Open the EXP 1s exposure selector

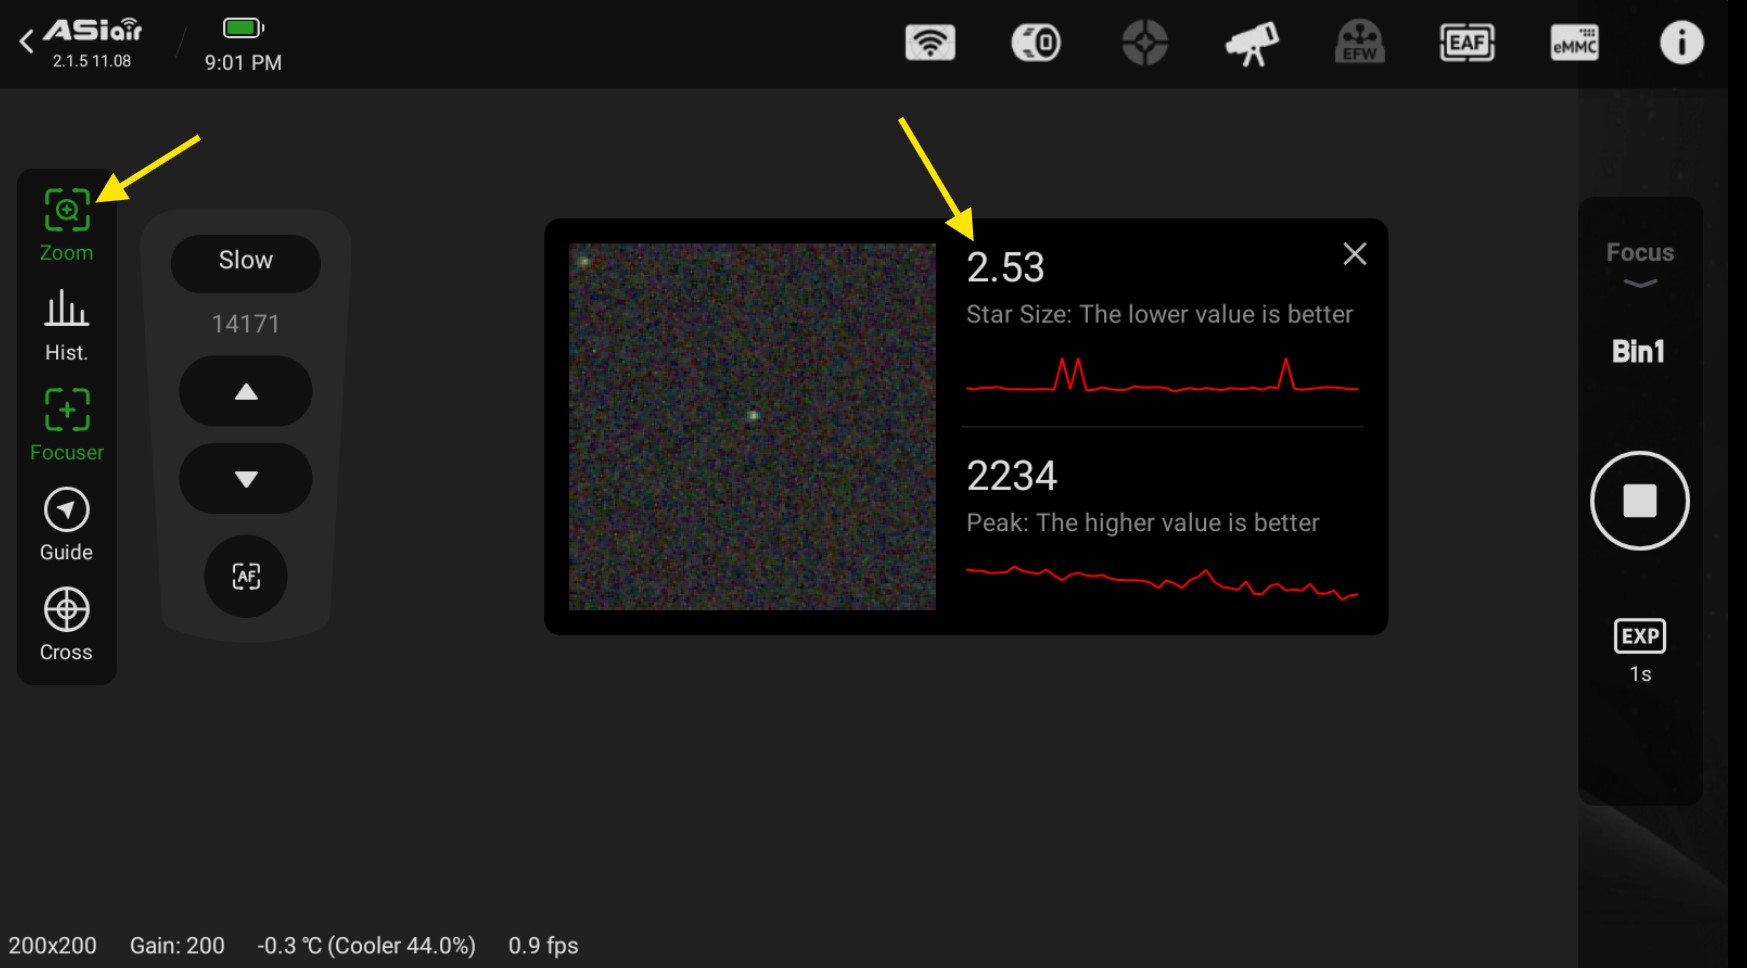coord(1639,650)
